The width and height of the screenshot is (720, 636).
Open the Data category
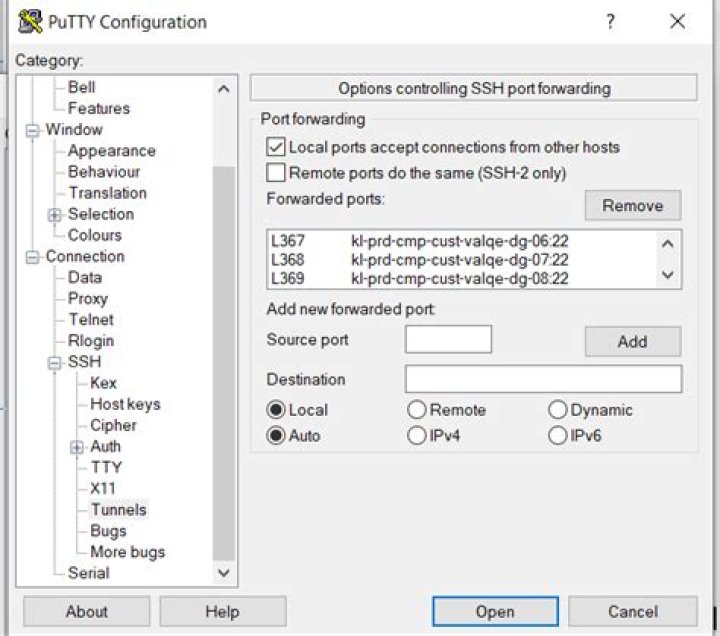[85, 277]
